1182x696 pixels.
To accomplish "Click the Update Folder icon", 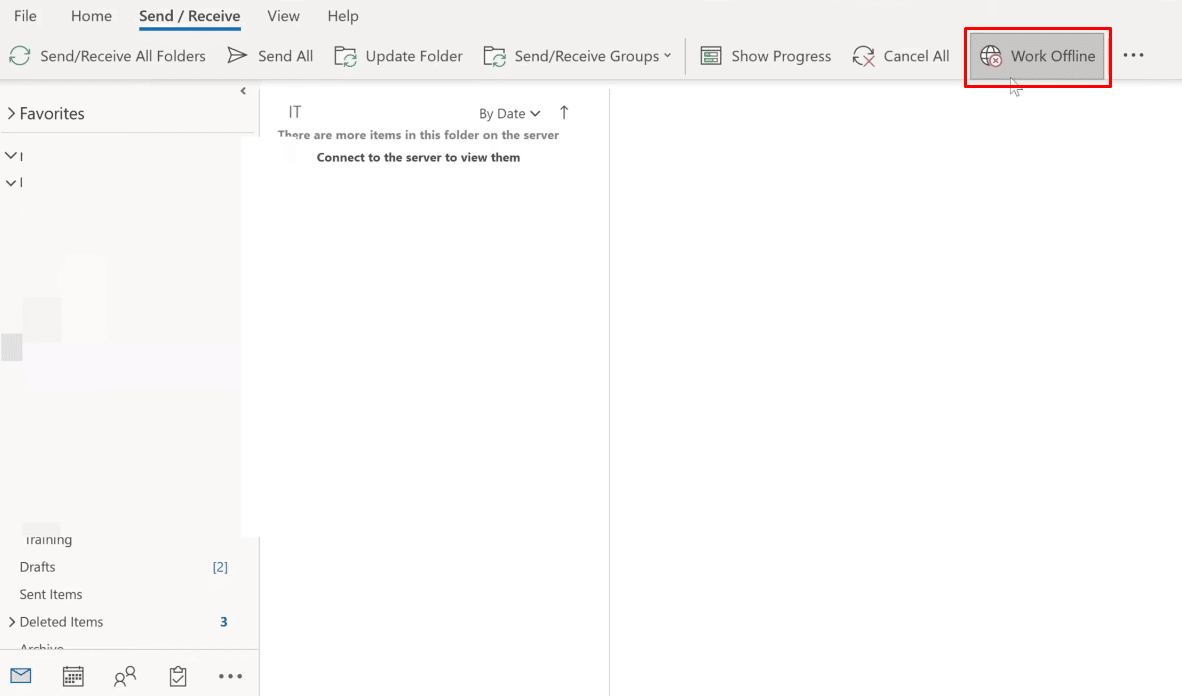I will 345,57.
